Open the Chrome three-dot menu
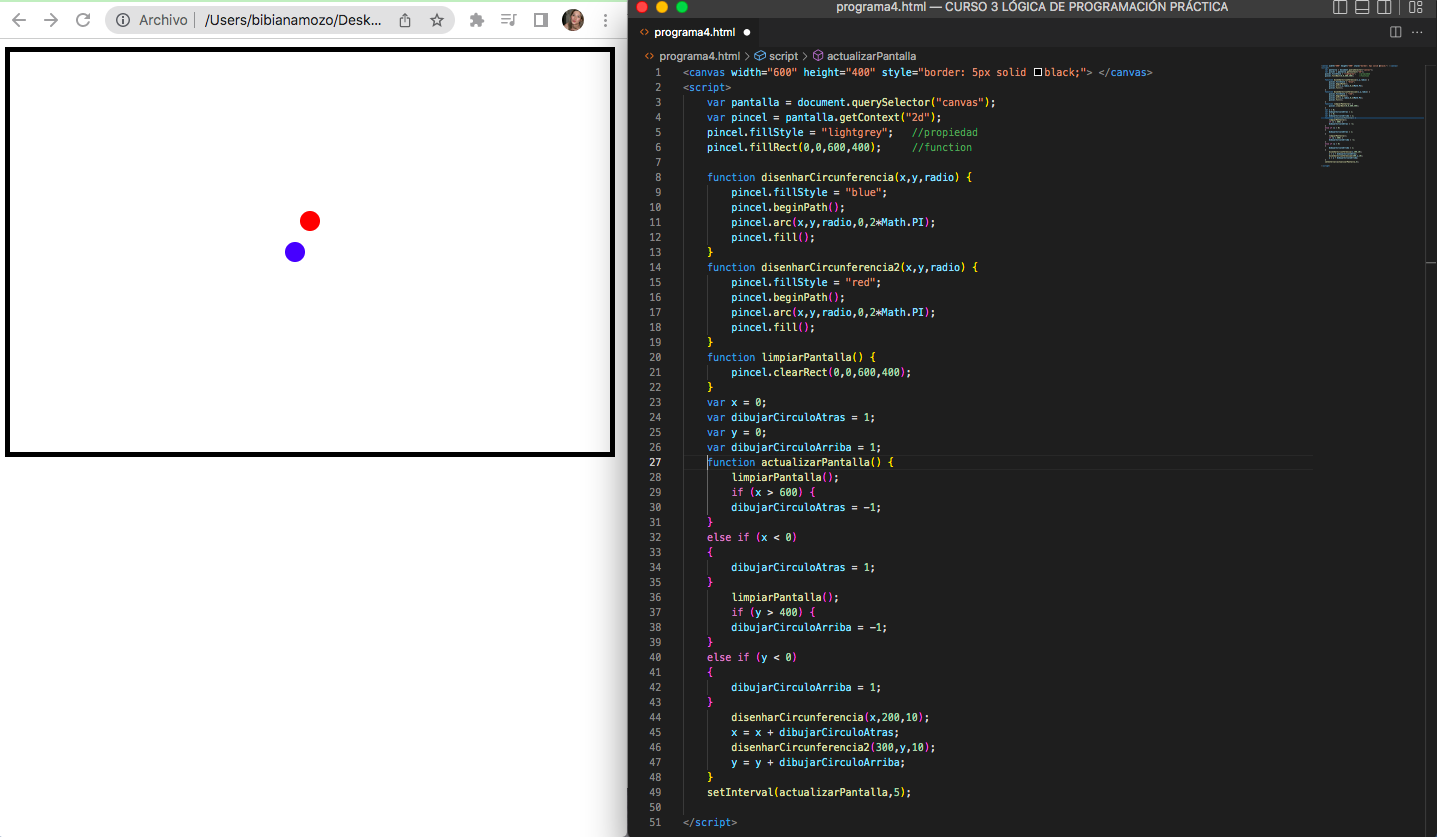1437x837 pixels. [605, 20]
